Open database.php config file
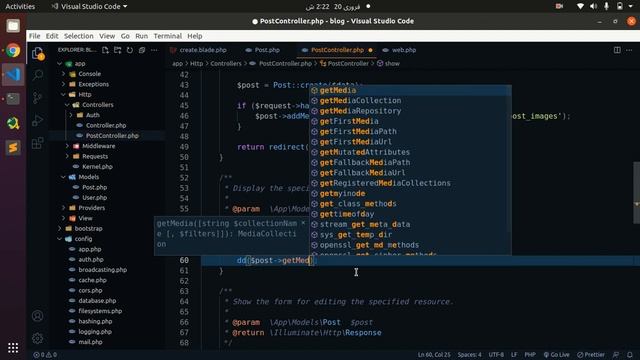This screenshot has width=640, height=360. [x=97, y=301]
